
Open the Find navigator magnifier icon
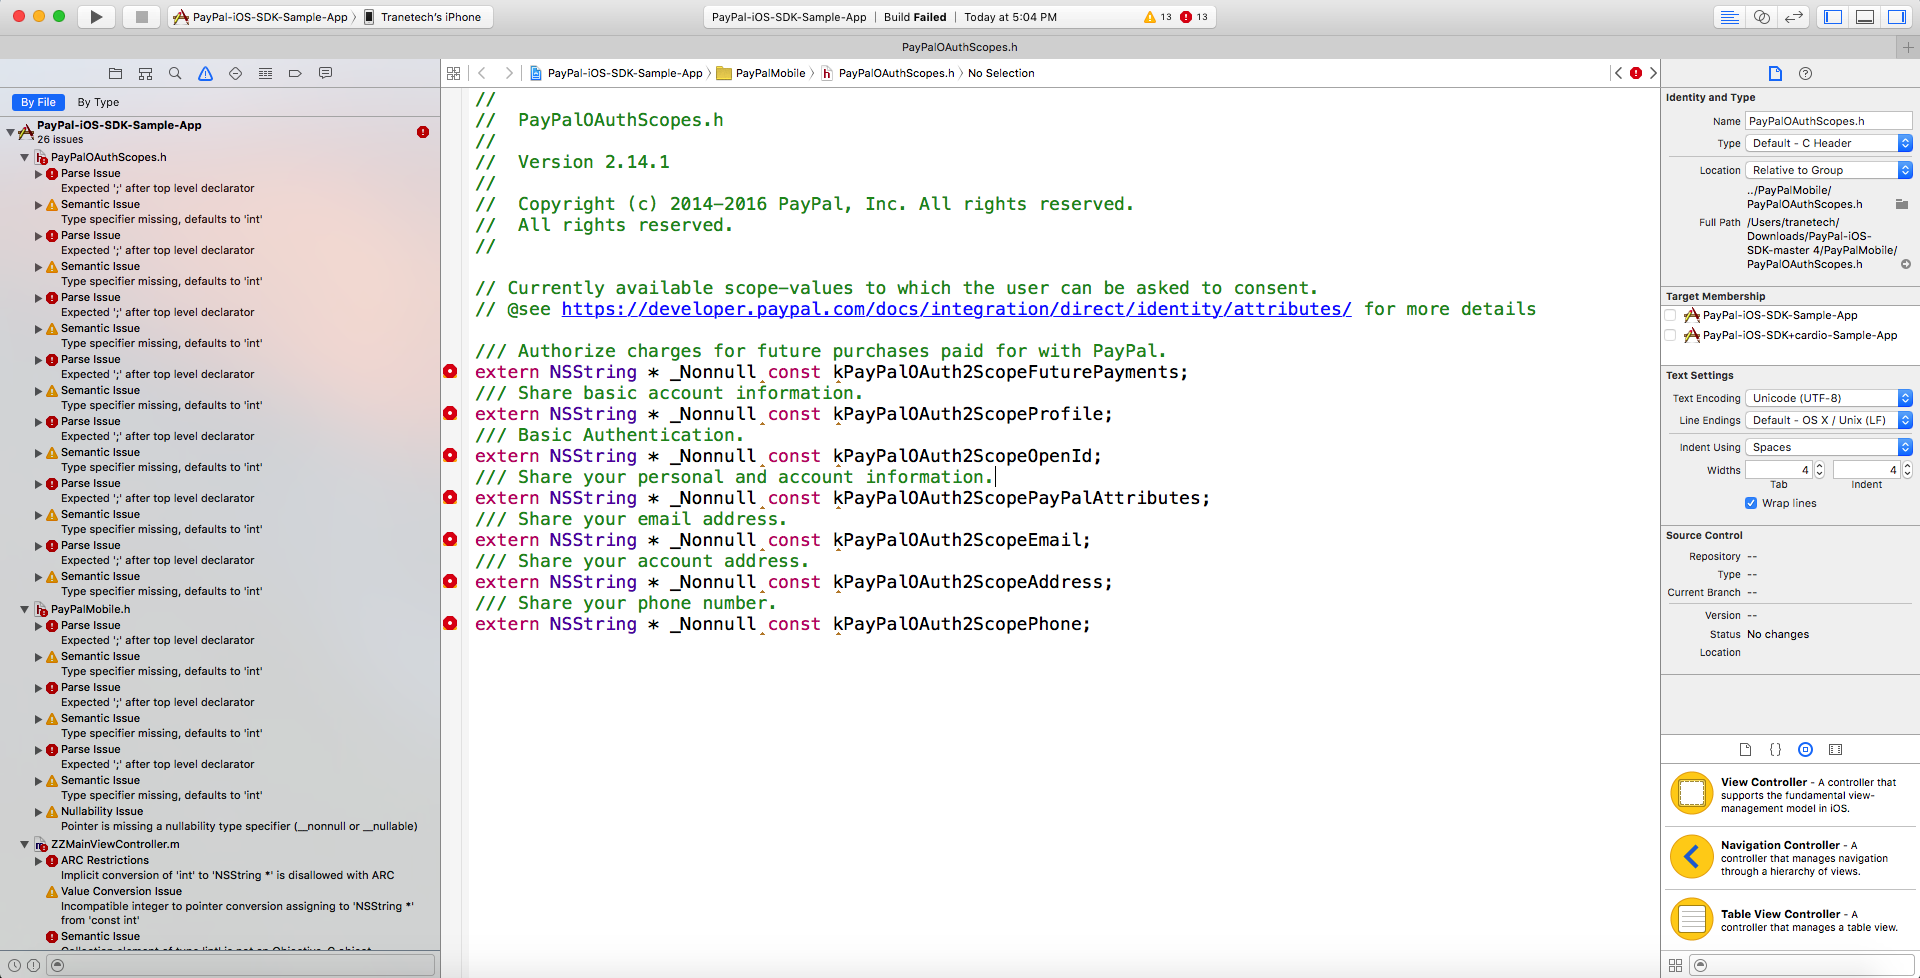click(x=175, y=73)
